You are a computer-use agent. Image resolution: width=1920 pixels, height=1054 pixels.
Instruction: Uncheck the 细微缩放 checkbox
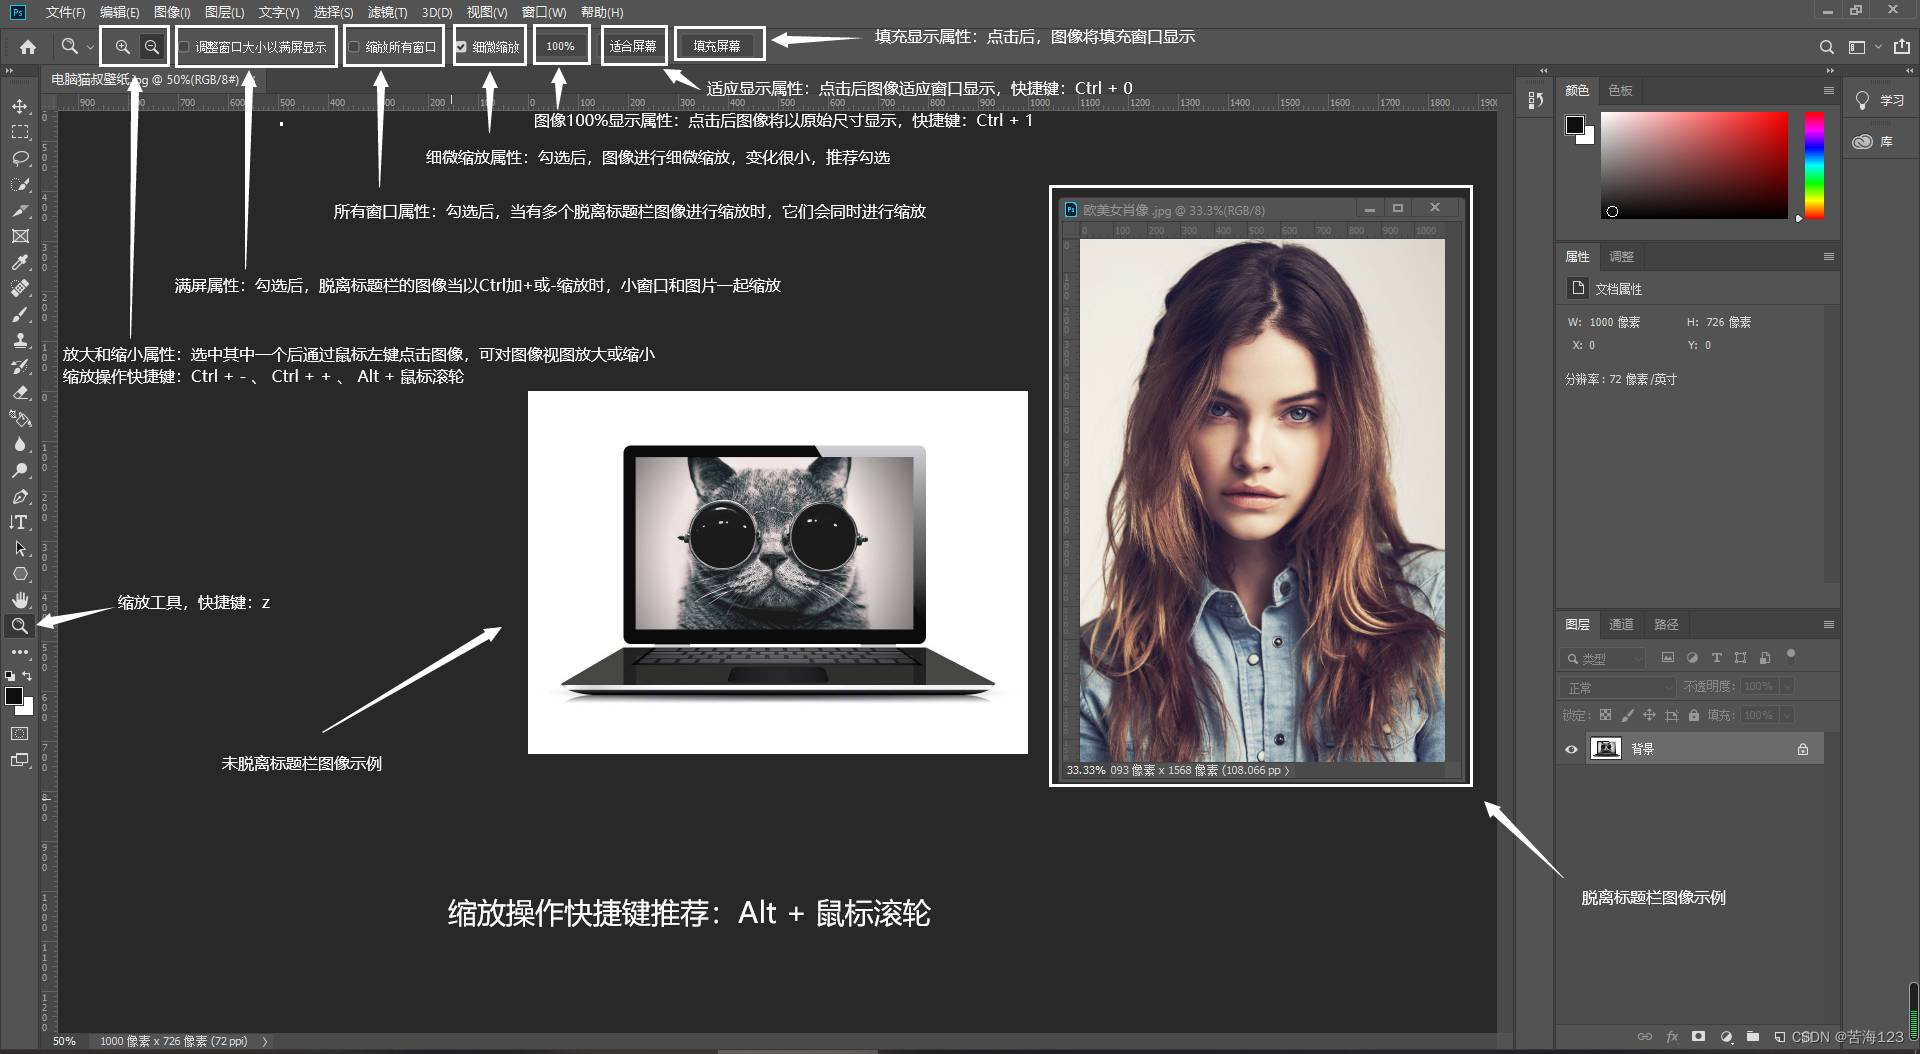[x=461, y=47]
